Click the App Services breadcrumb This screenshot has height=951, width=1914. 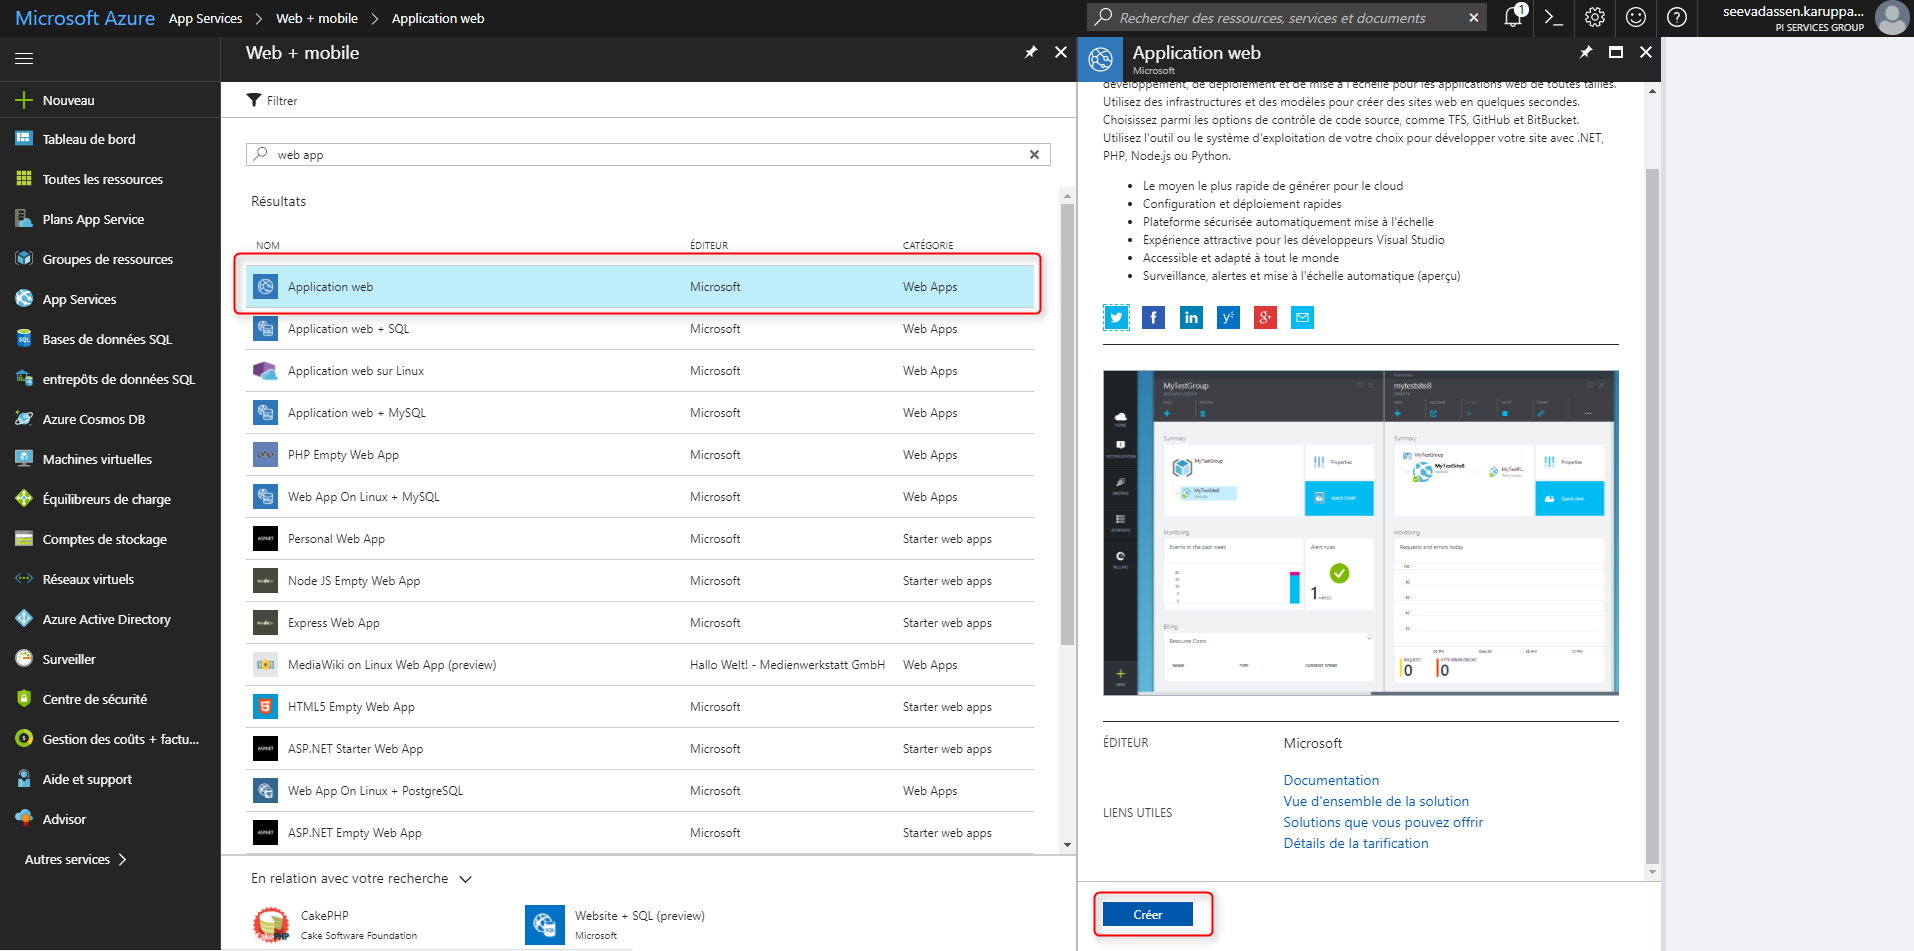(205, 18)
